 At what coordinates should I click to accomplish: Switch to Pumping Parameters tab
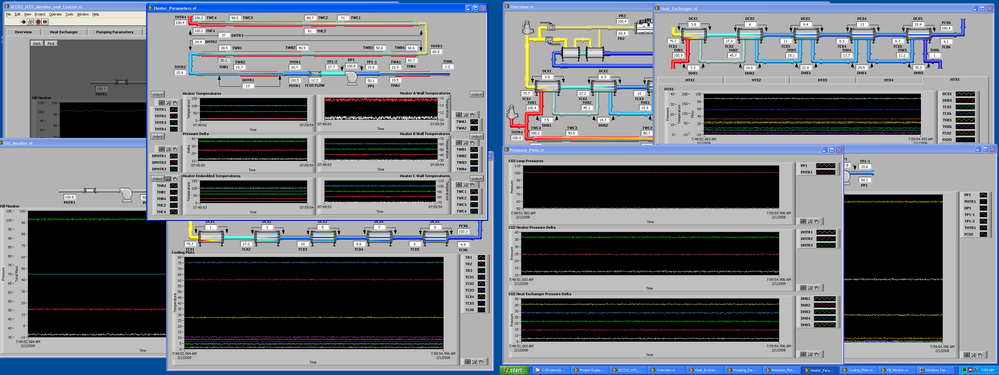[115, 32]
